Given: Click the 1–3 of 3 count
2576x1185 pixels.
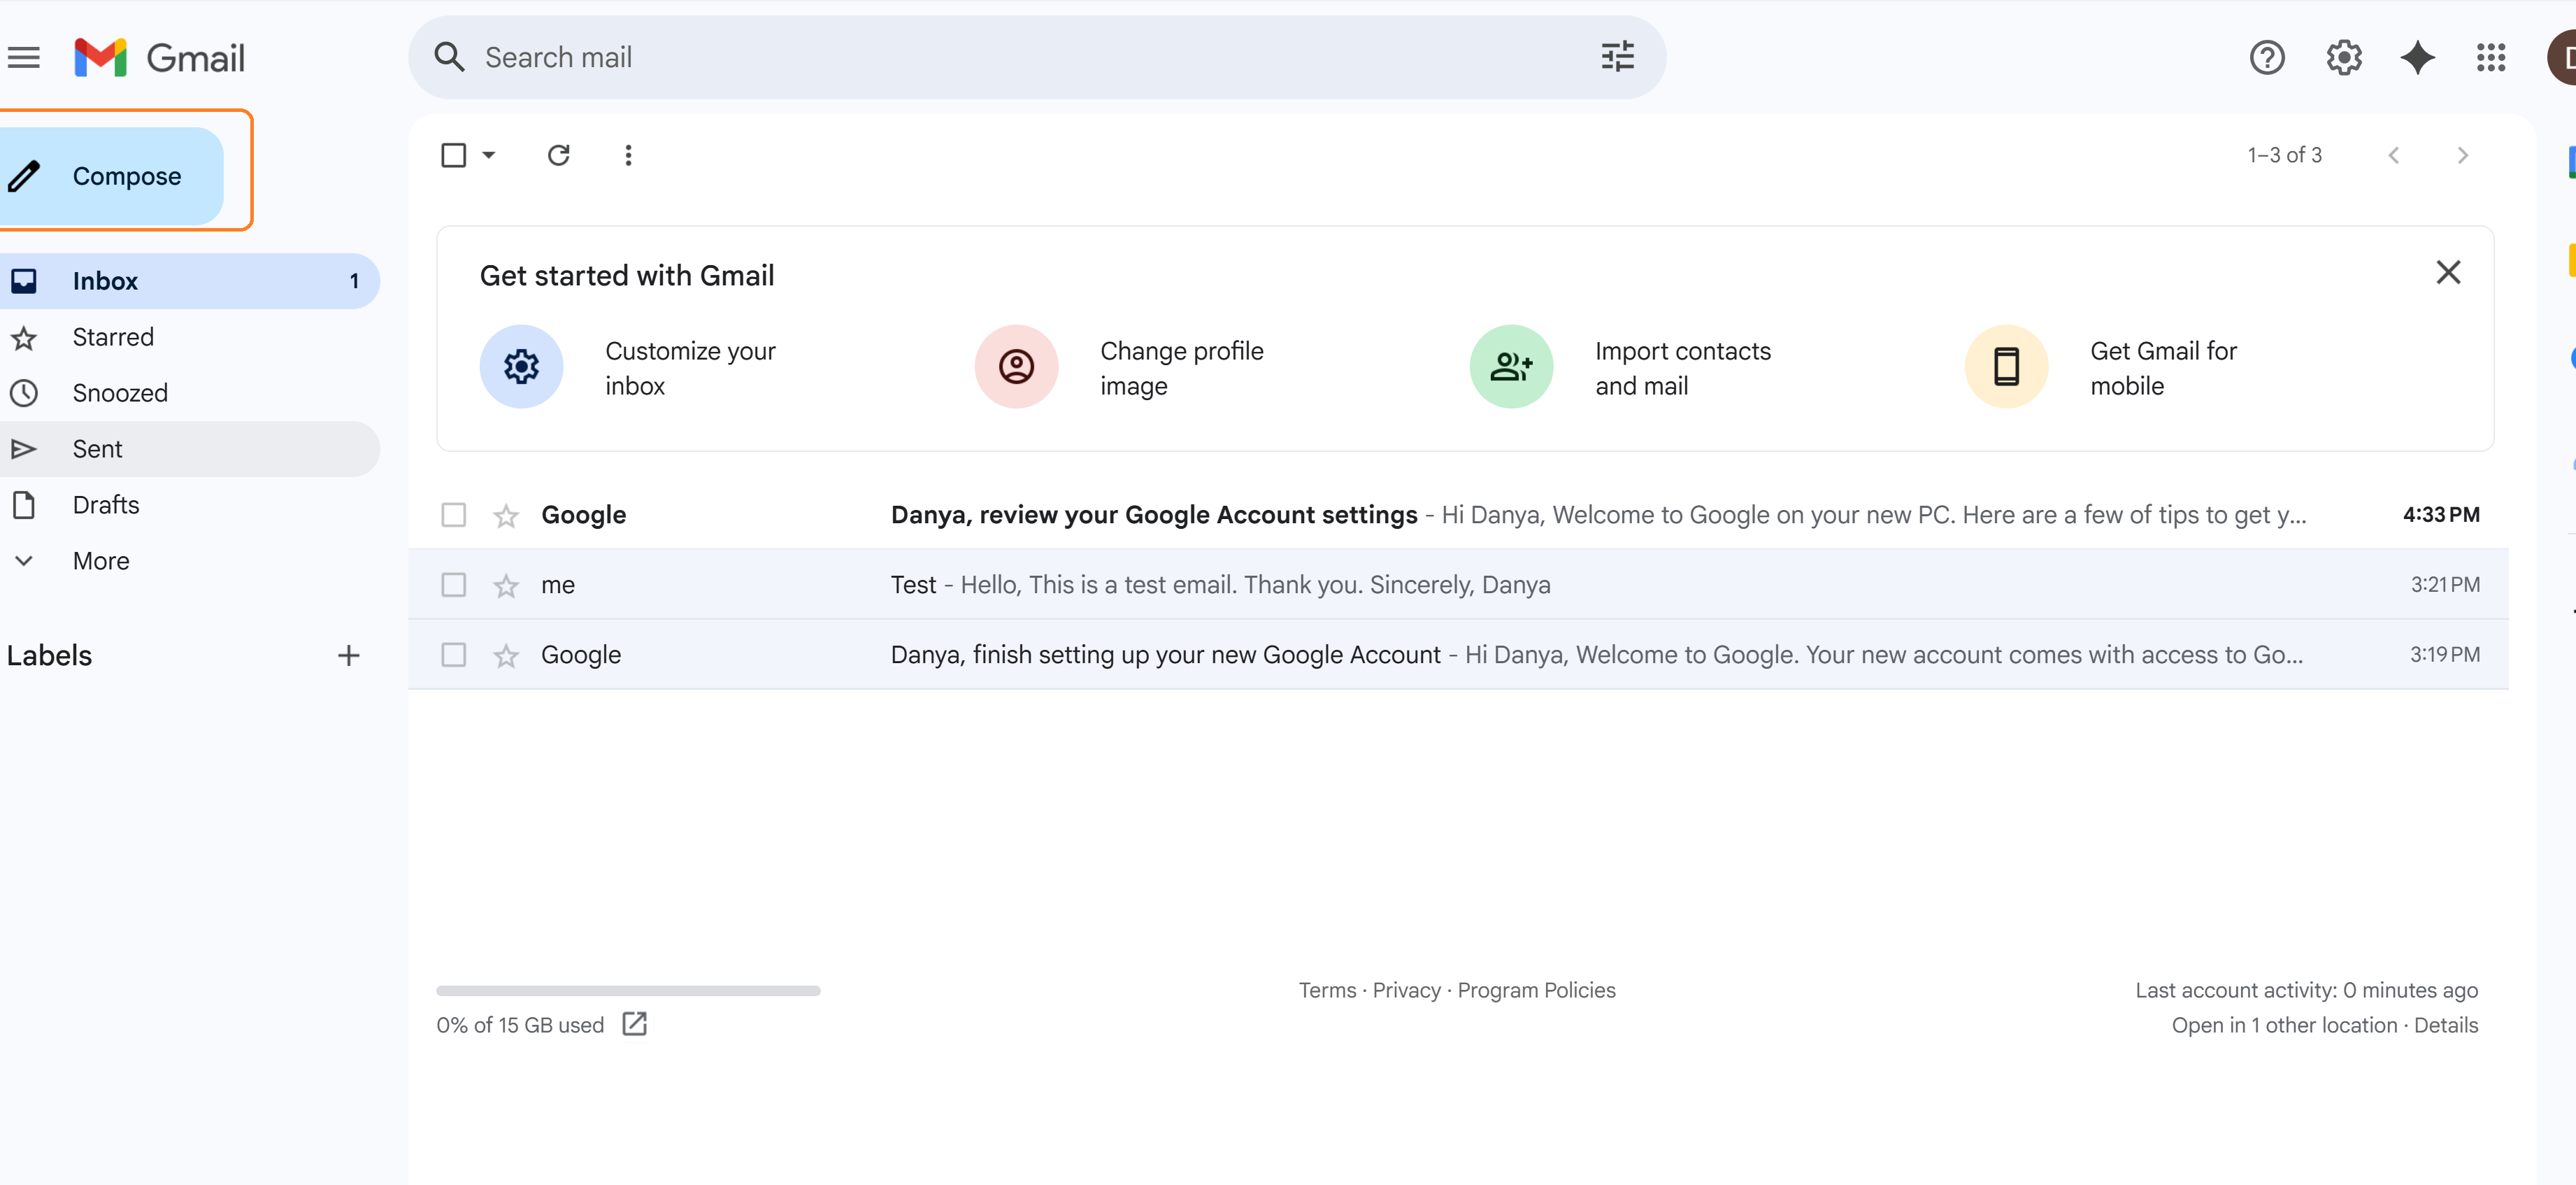Looking at the screenshot, I should tap(2284, 155).
